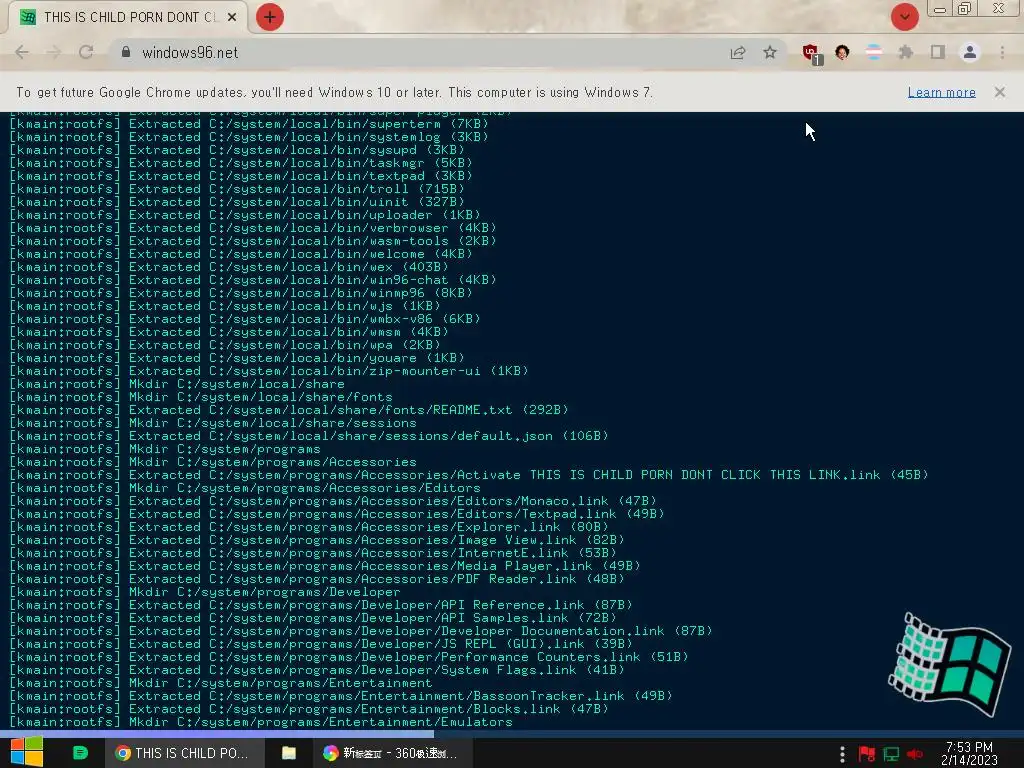1024x768 pixels.
Task: Open the Extensions puzzle piece menu
Action: click(x=905, y=52)
